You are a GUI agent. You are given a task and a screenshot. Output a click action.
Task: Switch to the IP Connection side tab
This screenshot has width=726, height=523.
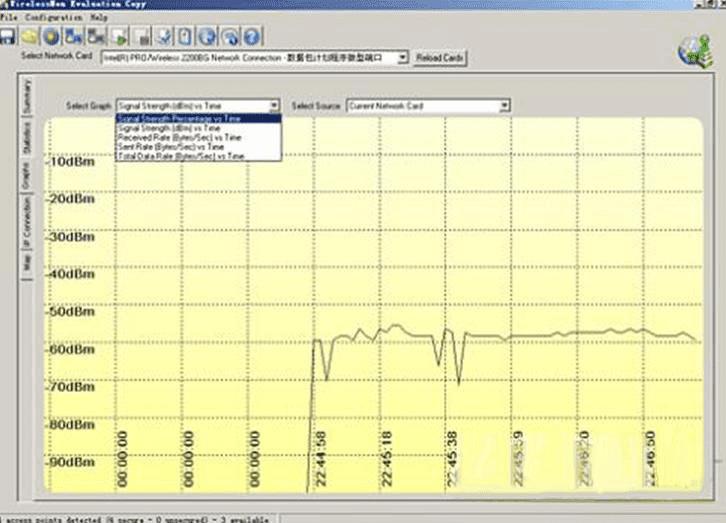pyautogui.click(x=27, y=223)
